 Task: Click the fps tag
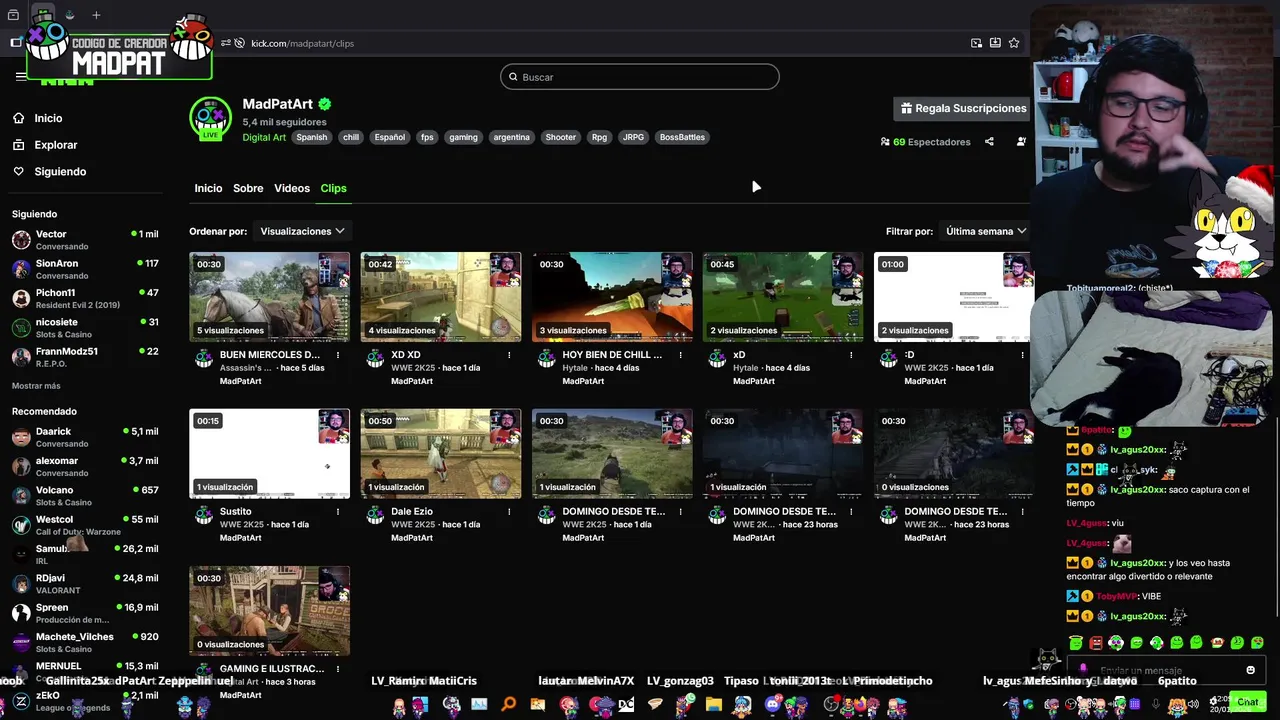[x=427, y=137]
